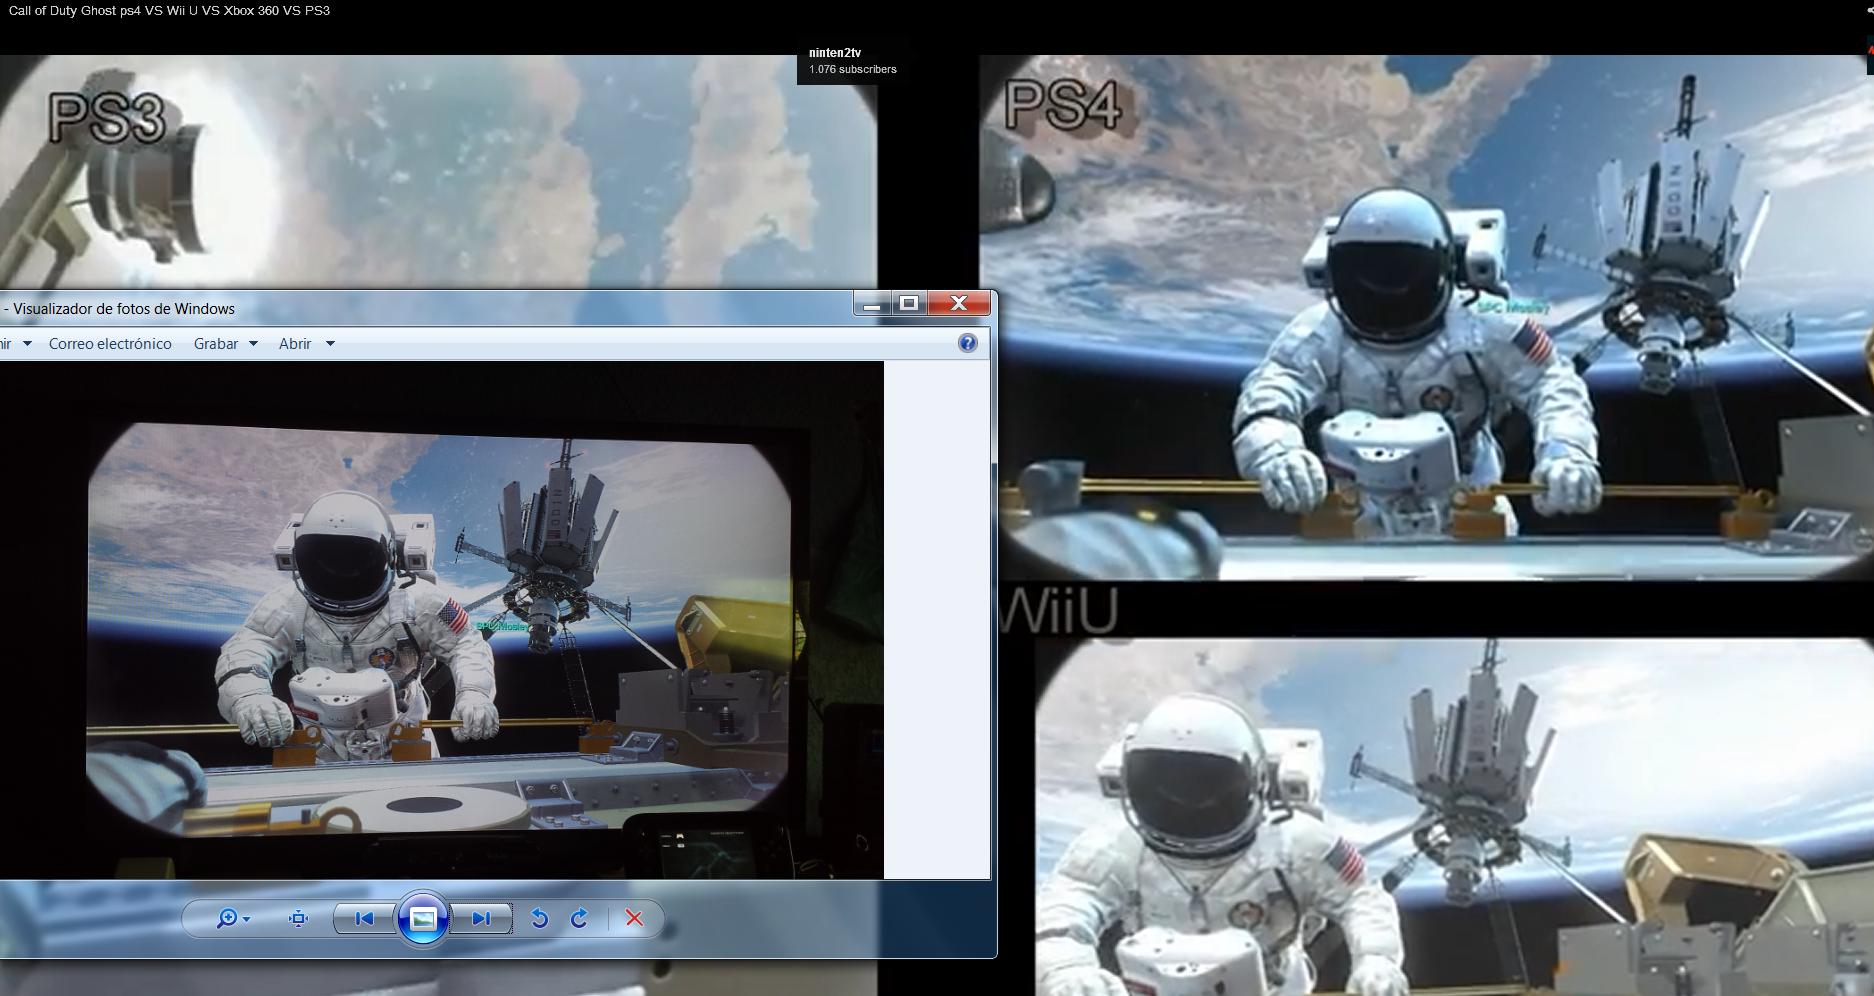Expand the cut-off Imprimir dropdown arrow
Viewport: 1874px width, 996px height.
coord(27,344)
